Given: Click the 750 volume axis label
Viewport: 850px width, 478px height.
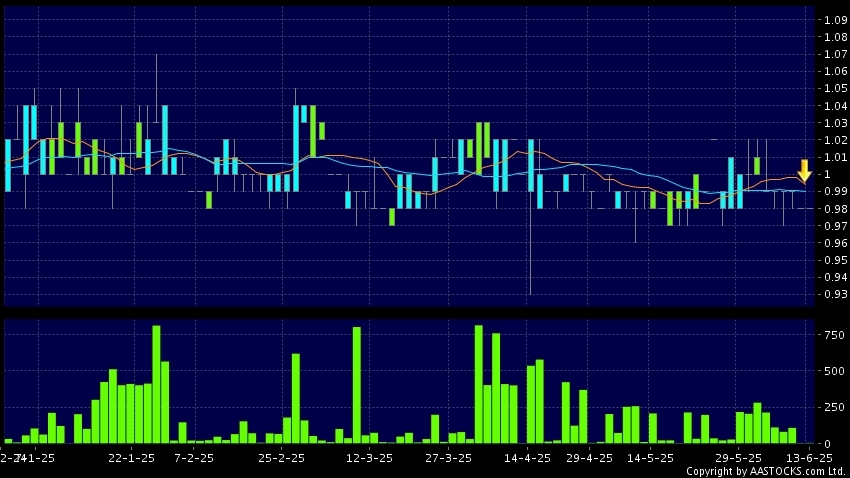Looking at the screenshot, I should tap(834, 335).
